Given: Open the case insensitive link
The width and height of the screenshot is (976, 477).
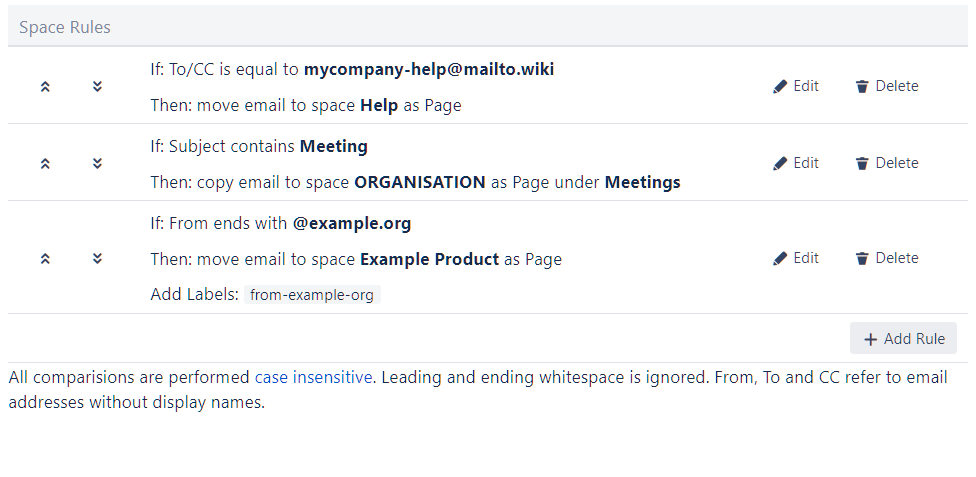Looking at the screenshot, I should pos(313,377).
